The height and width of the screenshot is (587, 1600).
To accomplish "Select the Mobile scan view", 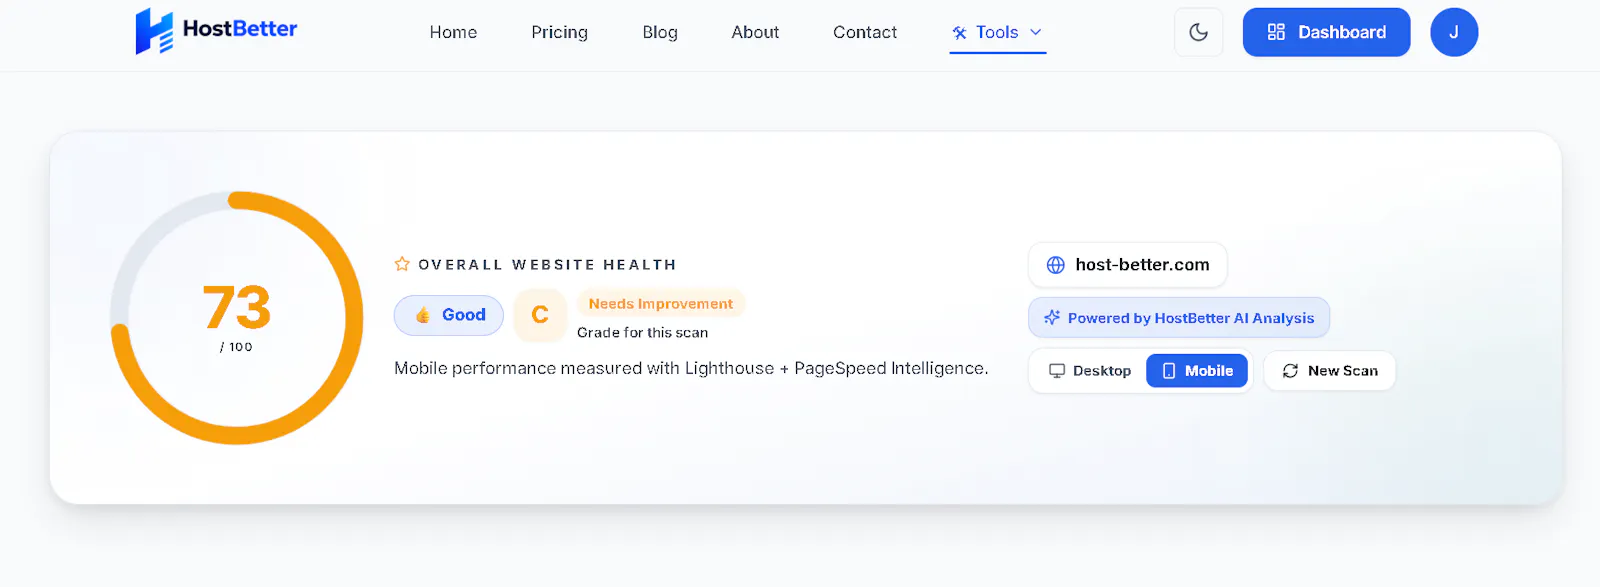I will (x=1197, y=371).
